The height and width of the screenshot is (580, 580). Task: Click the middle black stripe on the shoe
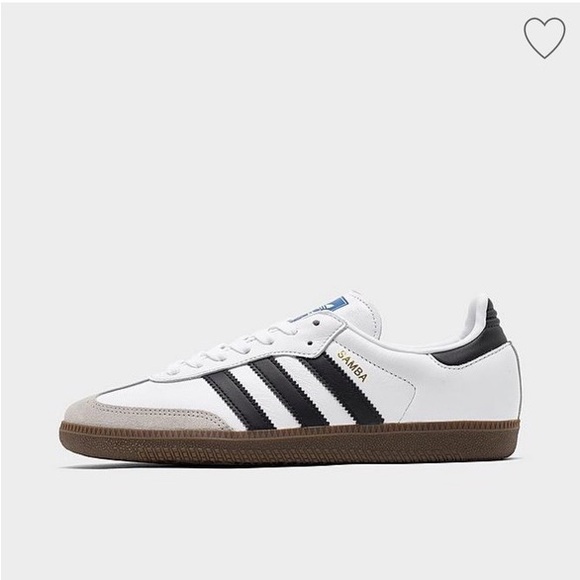tap(287, 391)
